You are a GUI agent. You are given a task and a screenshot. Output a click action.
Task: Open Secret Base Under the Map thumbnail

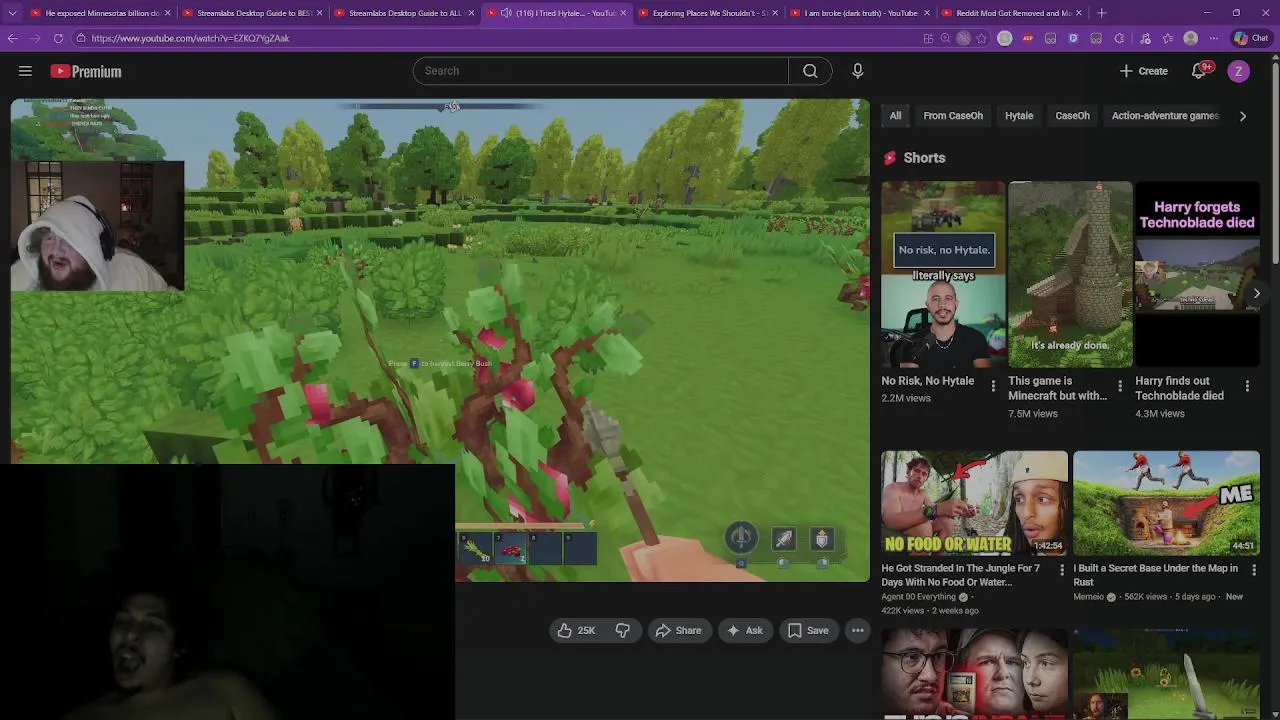click(x=1166, y=503)
